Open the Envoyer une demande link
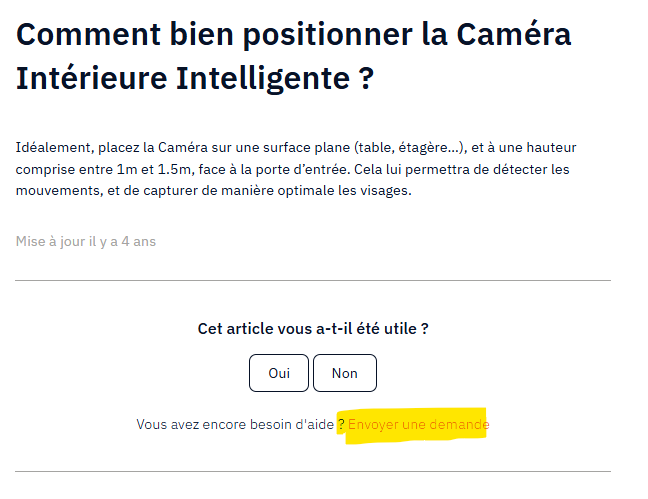Viewport: 648px width, 499px height. (x=418, y=425)
